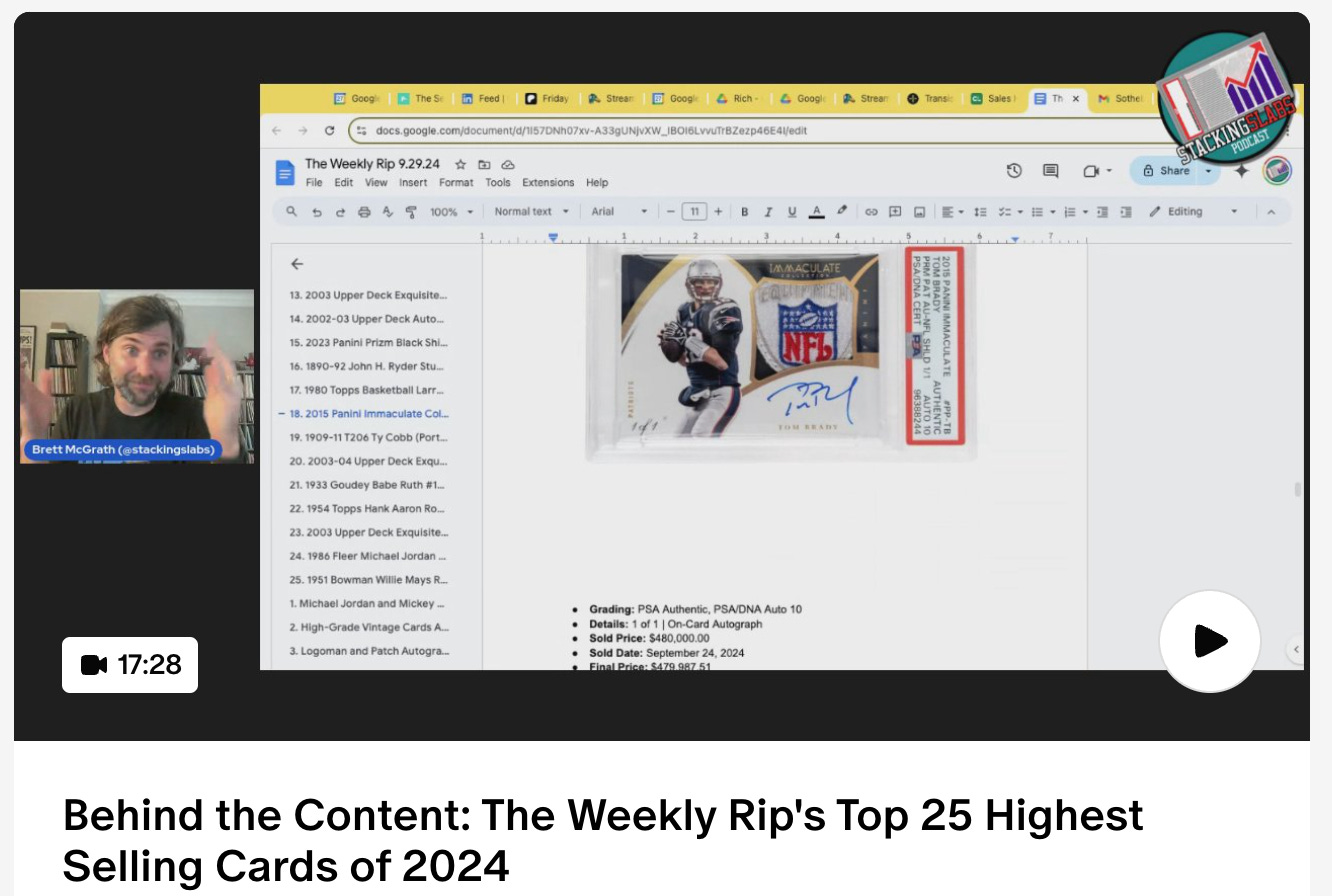
Task: Switch to the Friday browser tab
Action: [x=547, y=98]
